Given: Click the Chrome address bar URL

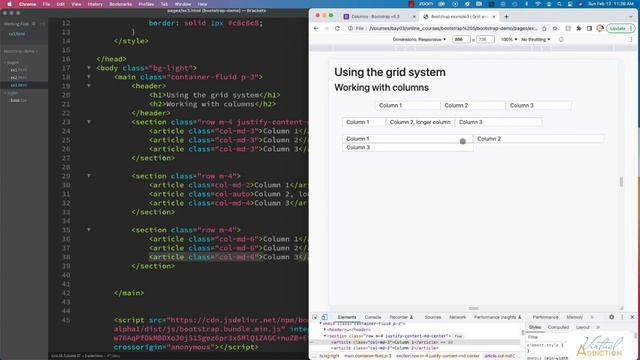Looking at the screenshot, I should click(x=453, y=29).
